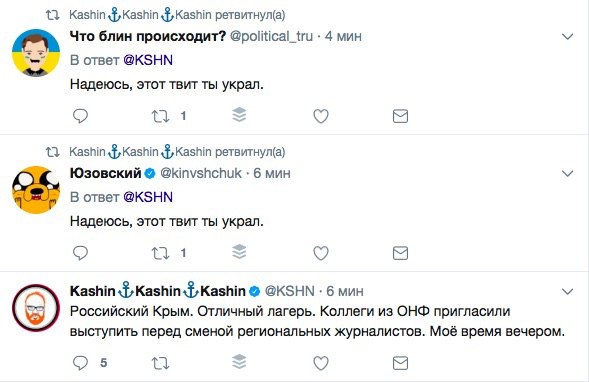Open the @kinvshchuk profile handle

[x=201, y=173]
